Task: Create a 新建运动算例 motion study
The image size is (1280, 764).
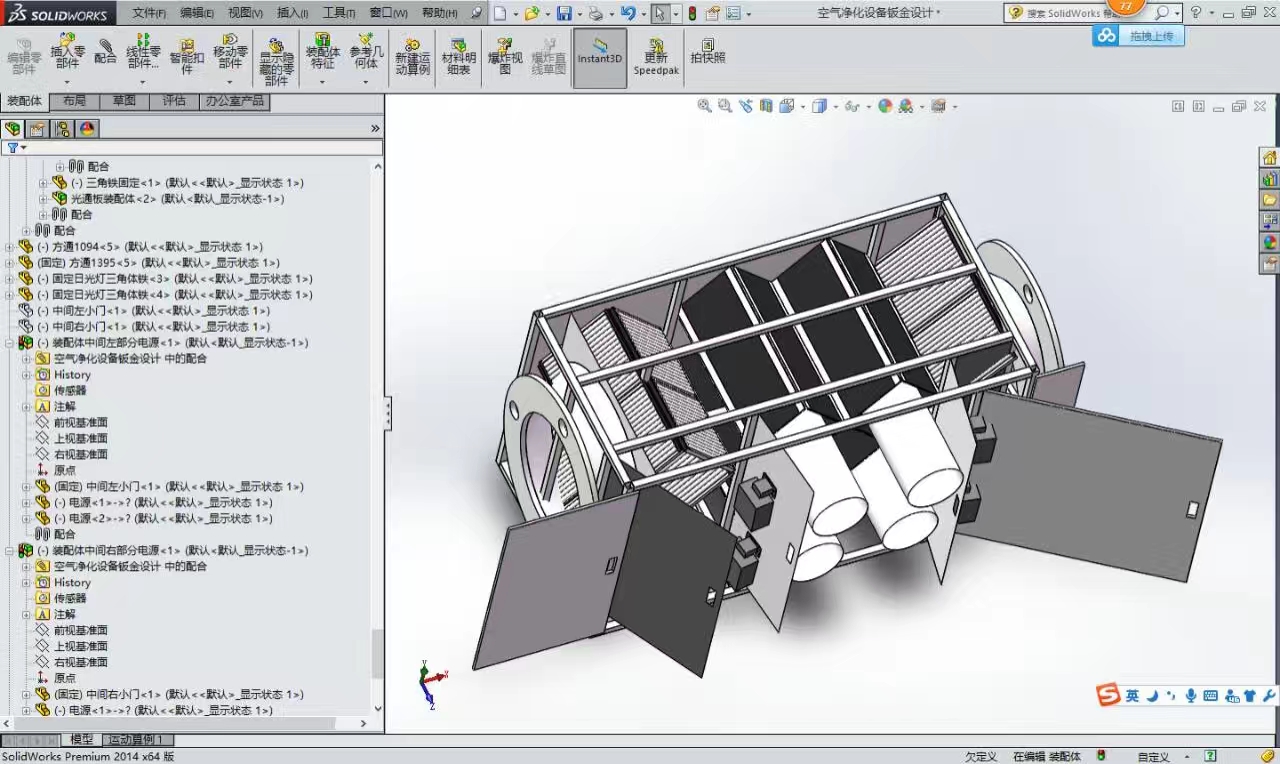Action: (x=412, y=57)
